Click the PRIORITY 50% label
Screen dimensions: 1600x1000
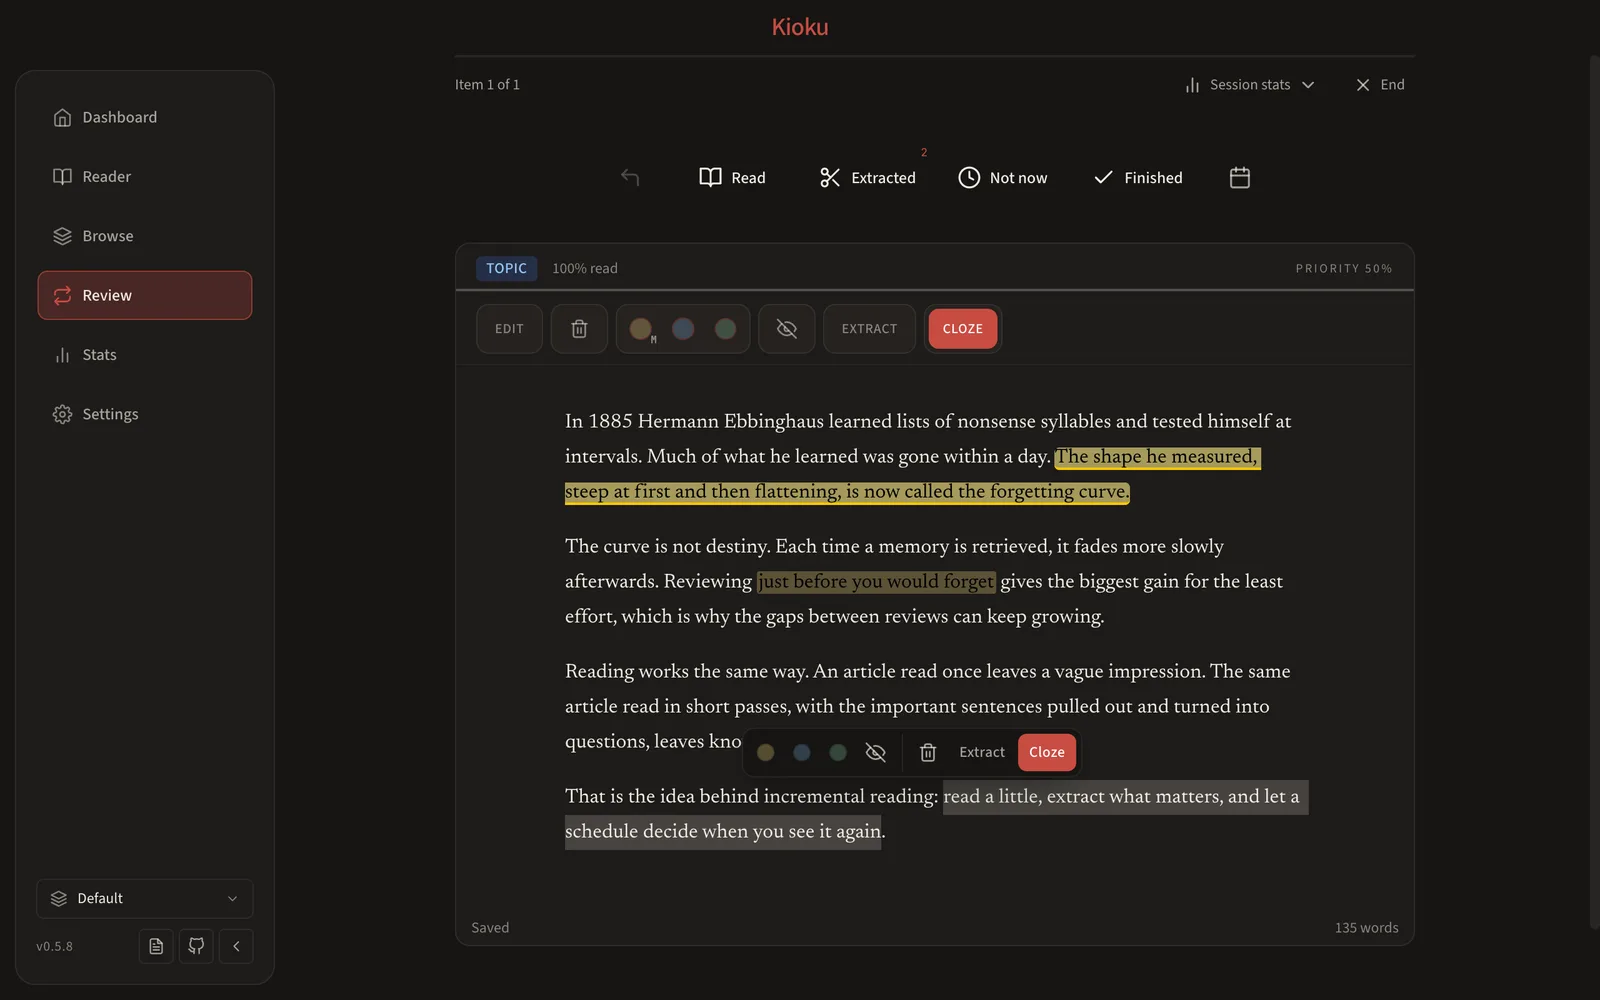[x=1343, y=268]
